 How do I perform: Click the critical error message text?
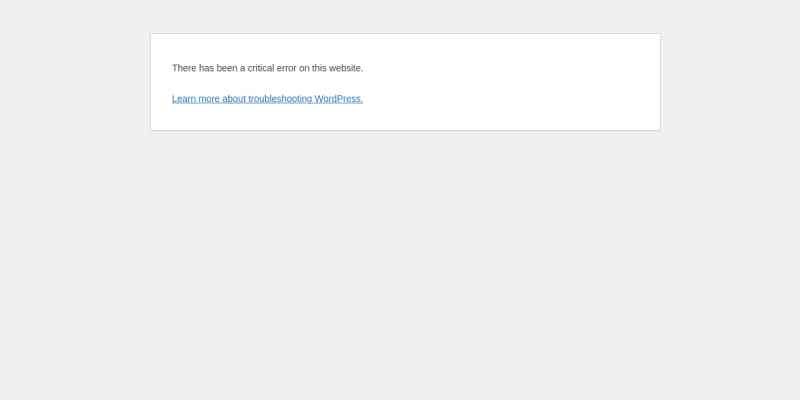click(x=267, y=68)
